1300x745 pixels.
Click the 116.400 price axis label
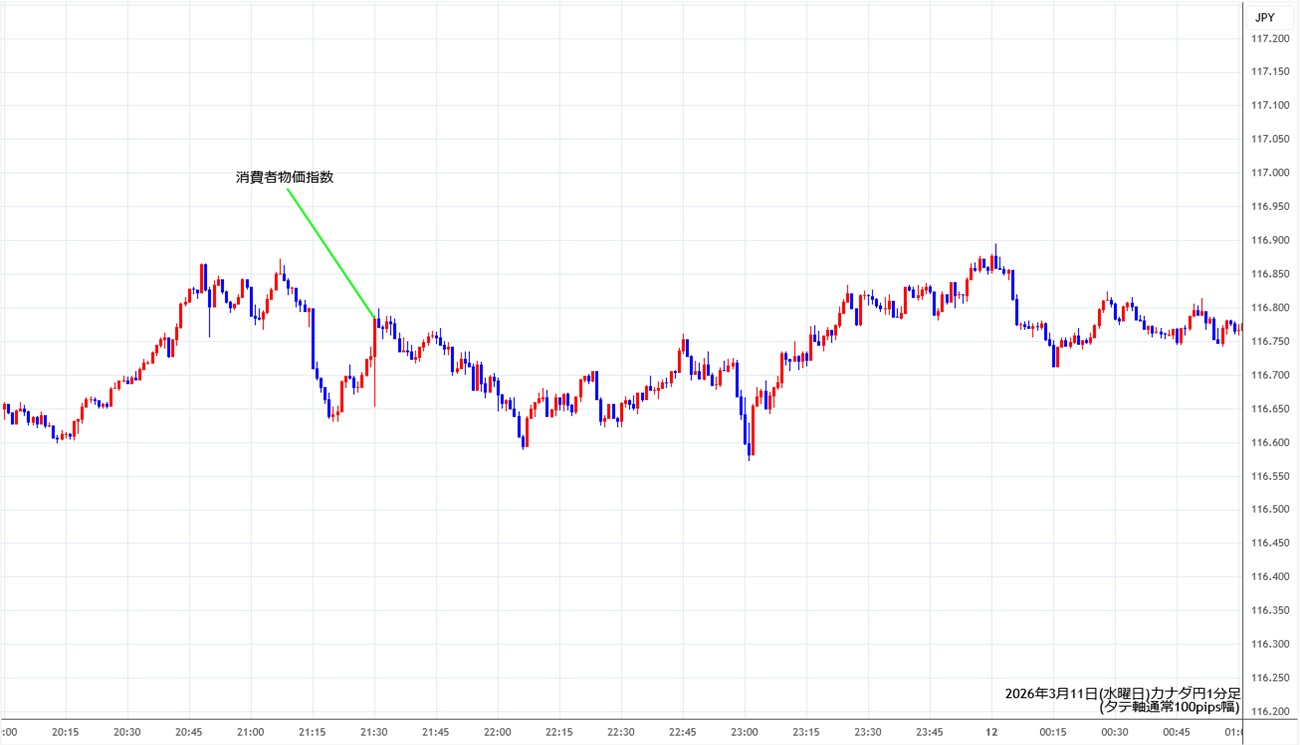click(x=1270, y=577)
